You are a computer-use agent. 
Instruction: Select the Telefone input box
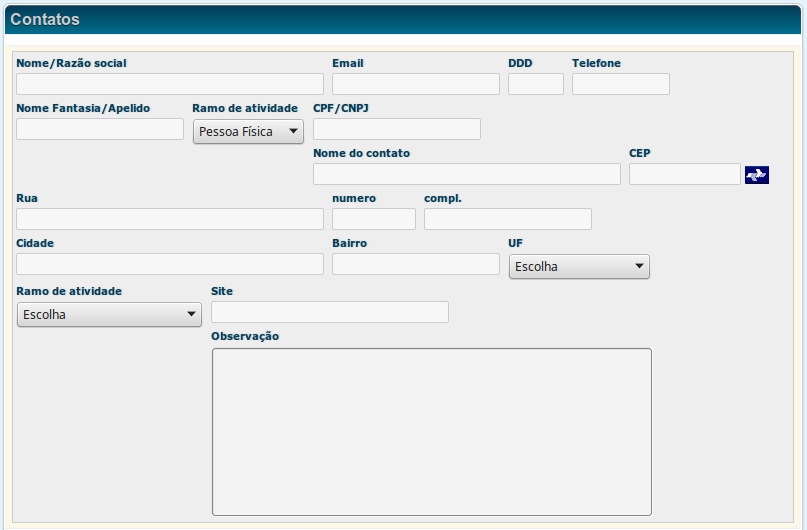coord(620,84)
